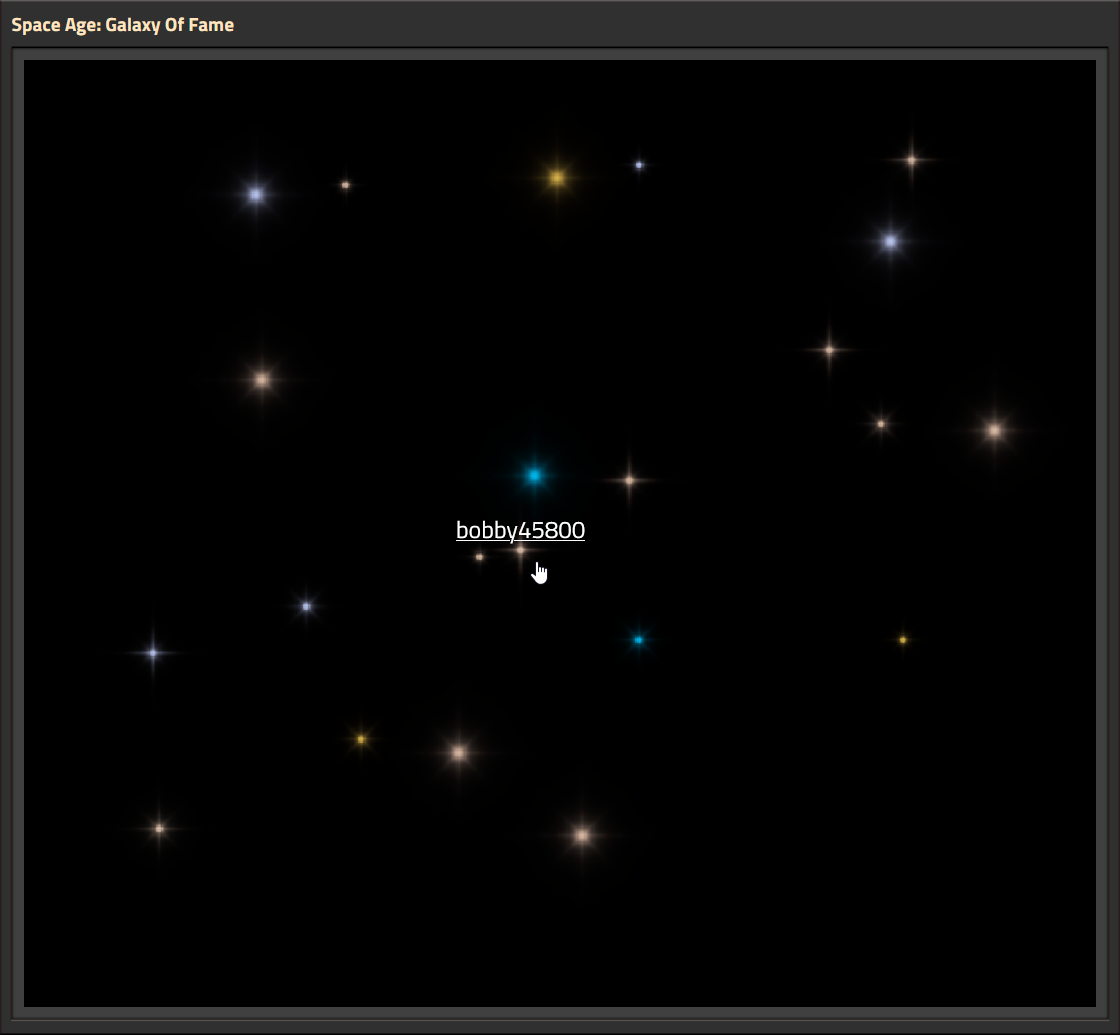Select the small tan star left of the hovered star

[479, 556]
